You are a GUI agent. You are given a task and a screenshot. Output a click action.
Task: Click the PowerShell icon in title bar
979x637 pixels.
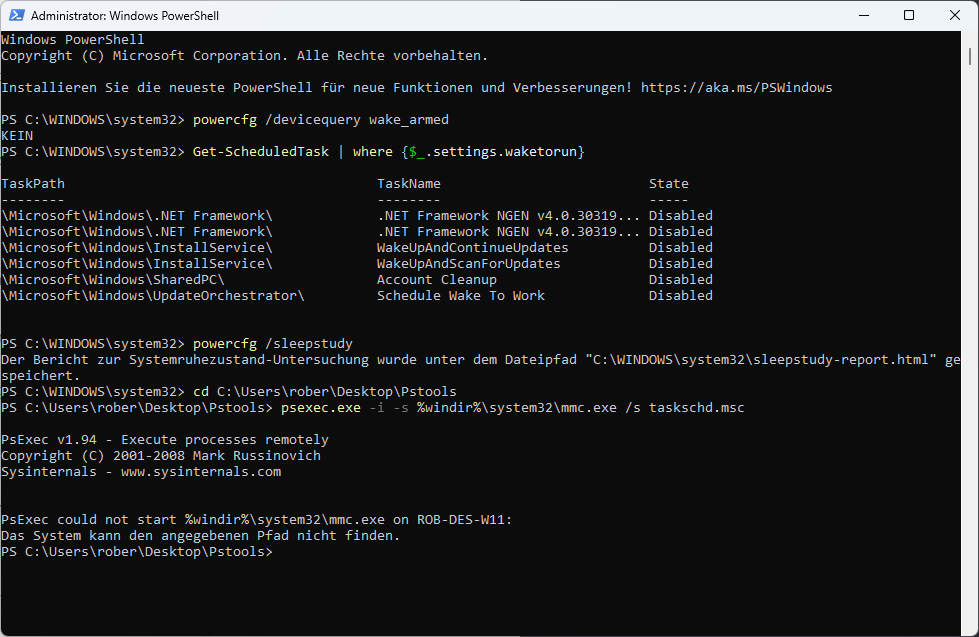coord(16,15)
